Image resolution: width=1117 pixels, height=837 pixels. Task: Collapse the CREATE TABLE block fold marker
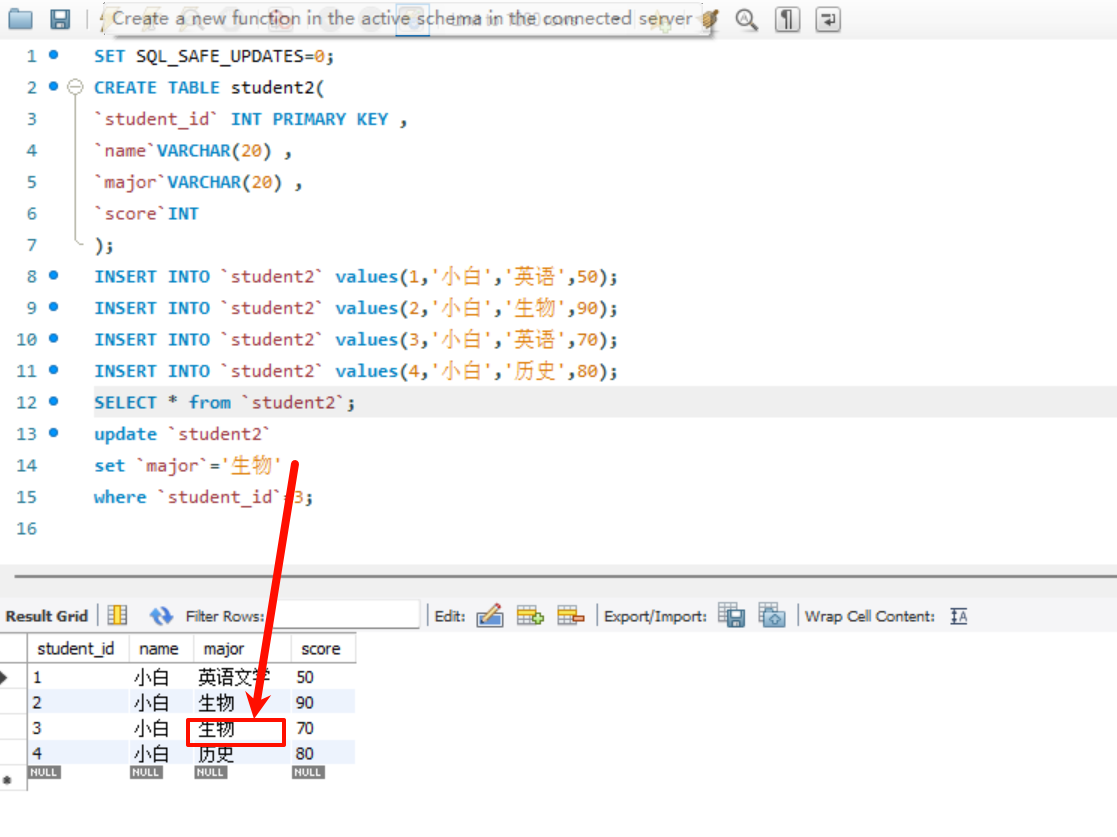pyautogui.click(x=75, y=88)
